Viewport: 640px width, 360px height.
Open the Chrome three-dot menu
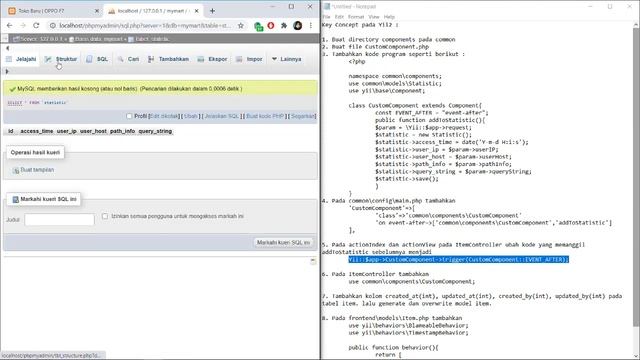[311, 25]
